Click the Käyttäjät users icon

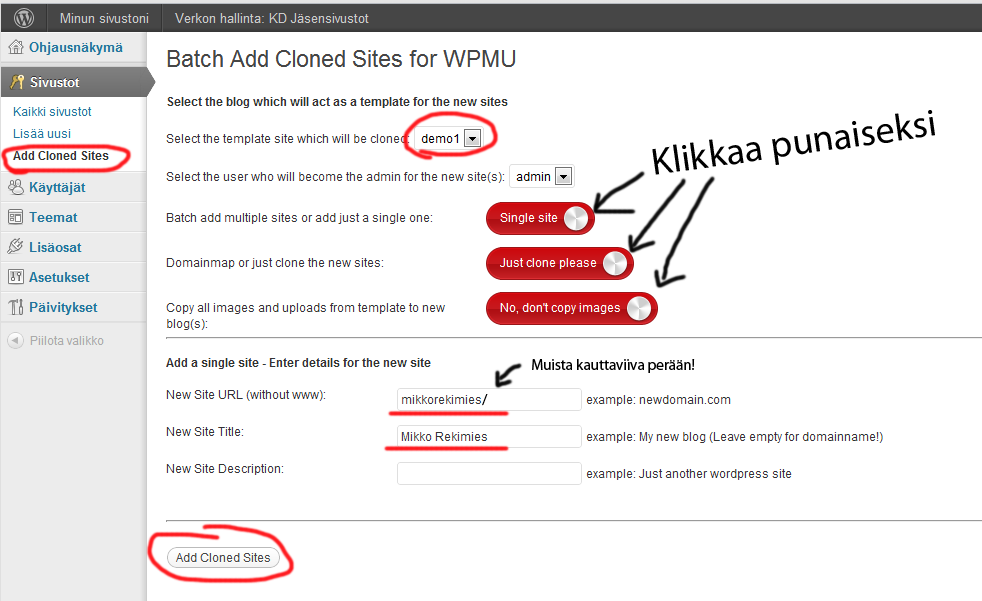16,187
